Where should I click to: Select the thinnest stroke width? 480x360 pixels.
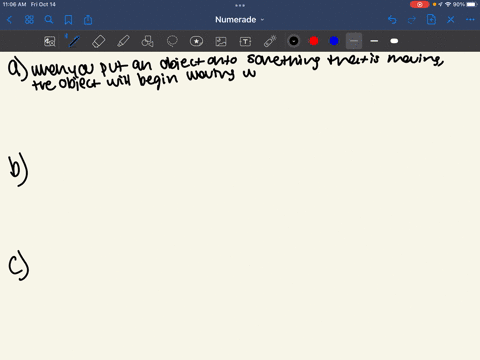click(x=354, y=41)
